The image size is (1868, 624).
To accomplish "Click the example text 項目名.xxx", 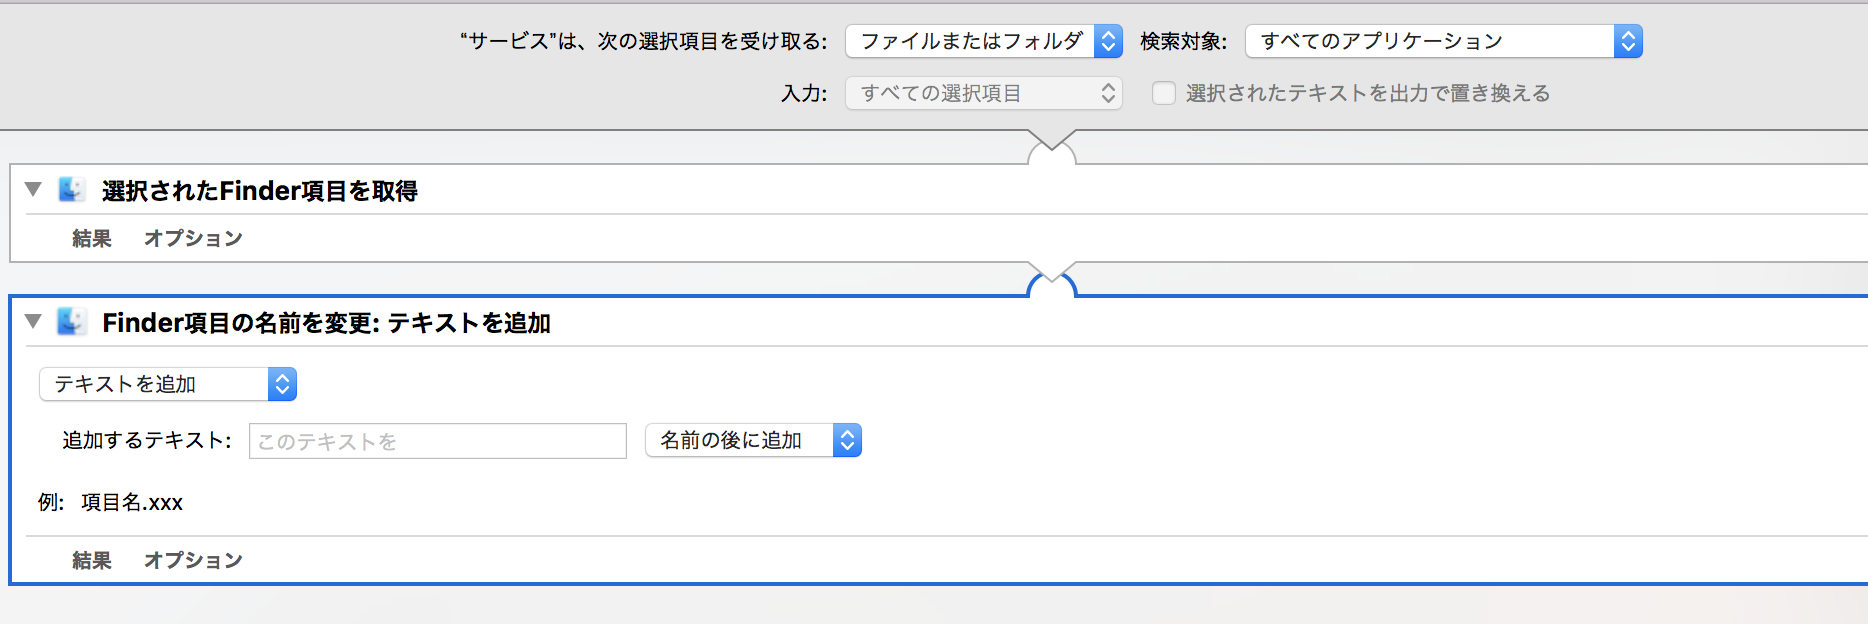I will [x=132, y=502].
